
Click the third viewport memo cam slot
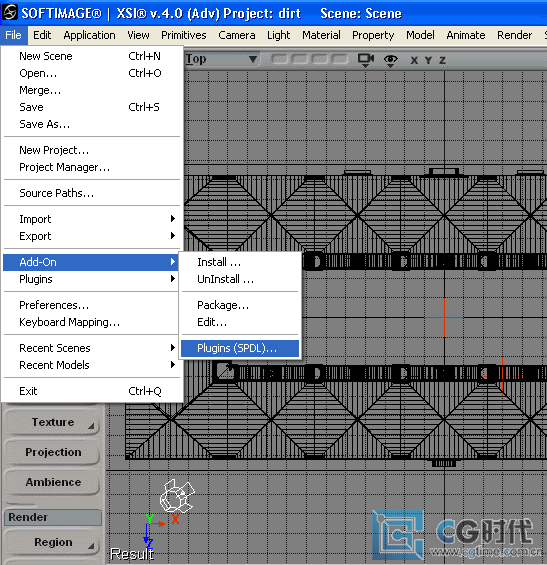[x=319, y=59]
